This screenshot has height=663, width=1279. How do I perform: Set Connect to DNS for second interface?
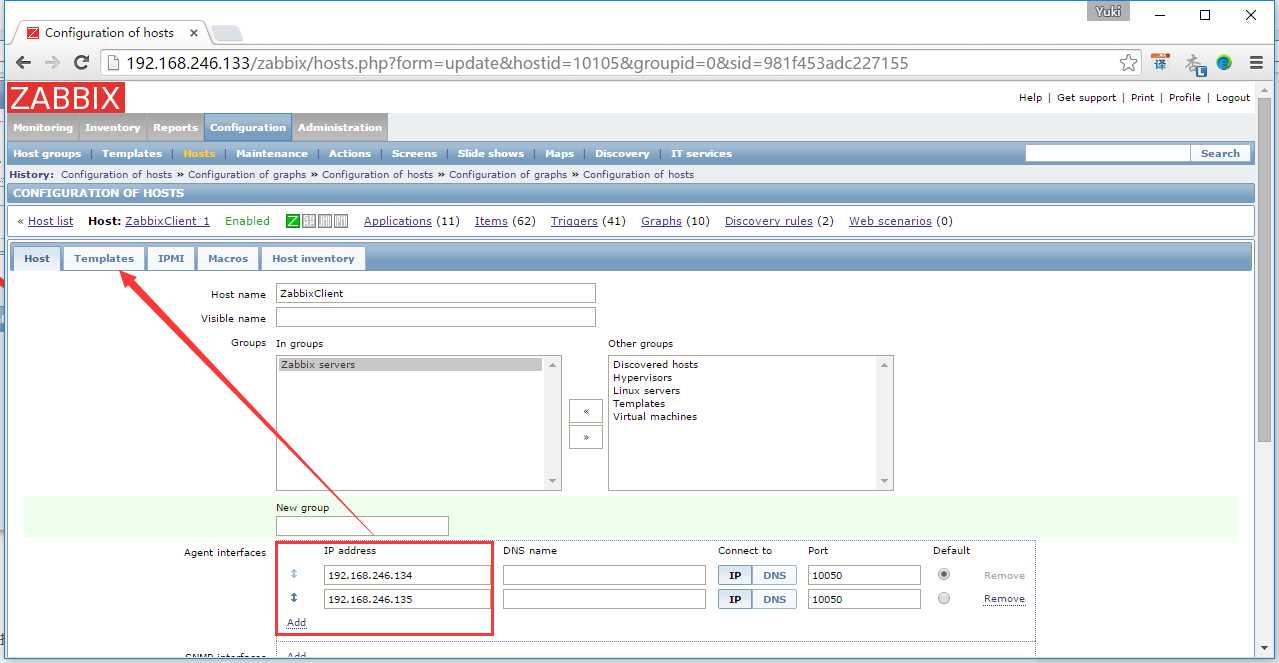pyautogui.click(x=774, y=599)
